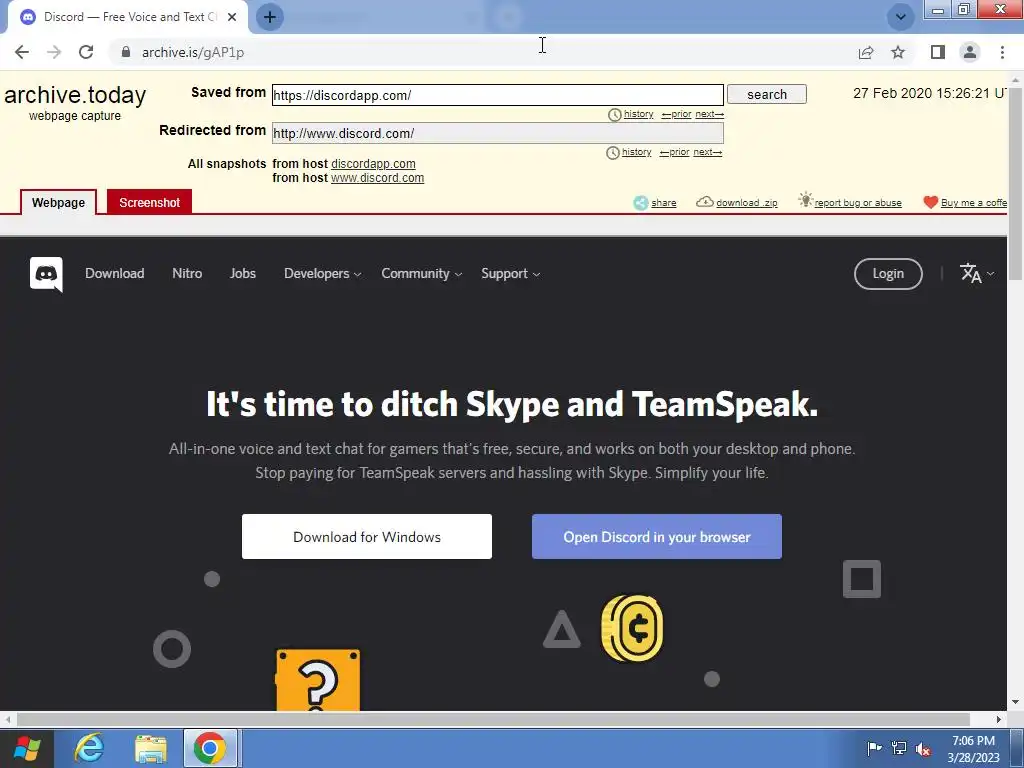Open the Chrome three-dot menu

[1002, 52]
